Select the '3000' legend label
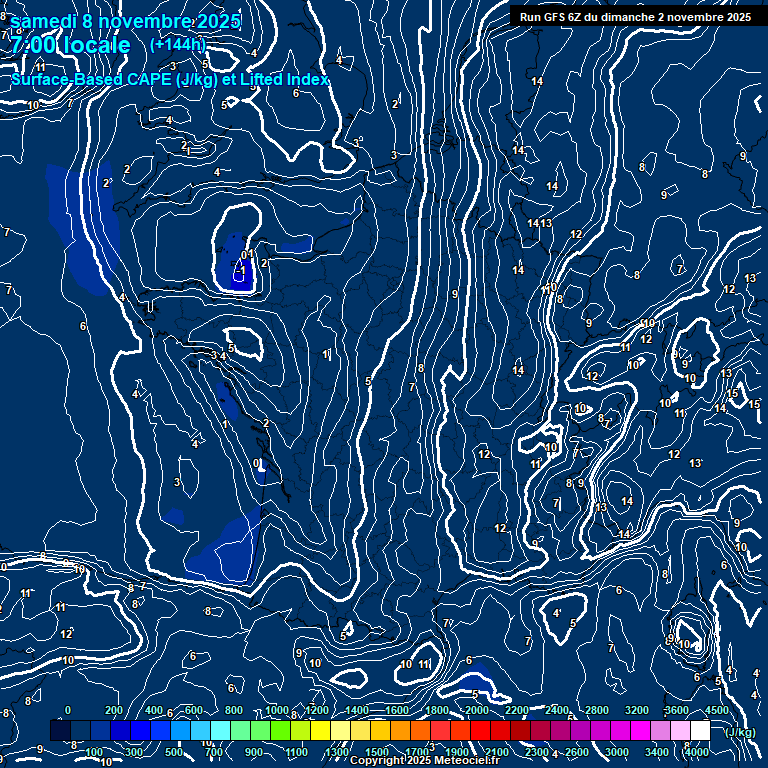This screenshot has width=768, height=768. click(617, 752)
